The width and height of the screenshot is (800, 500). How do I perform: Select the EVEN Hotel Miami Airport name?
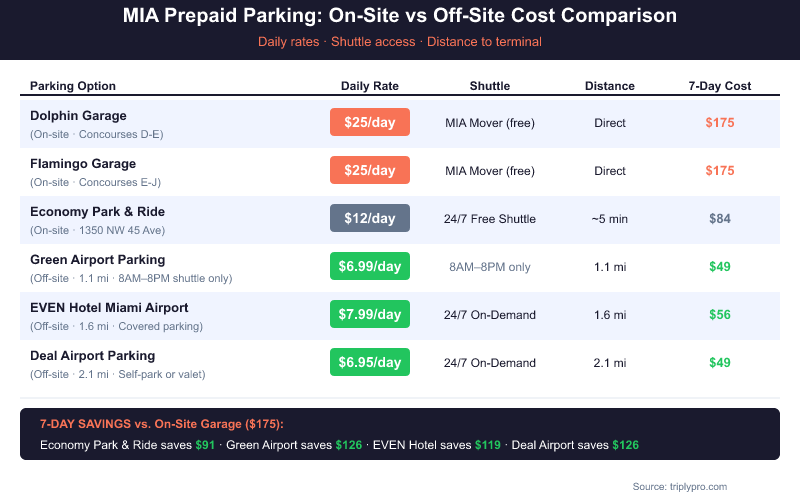(x=109, y=308)
